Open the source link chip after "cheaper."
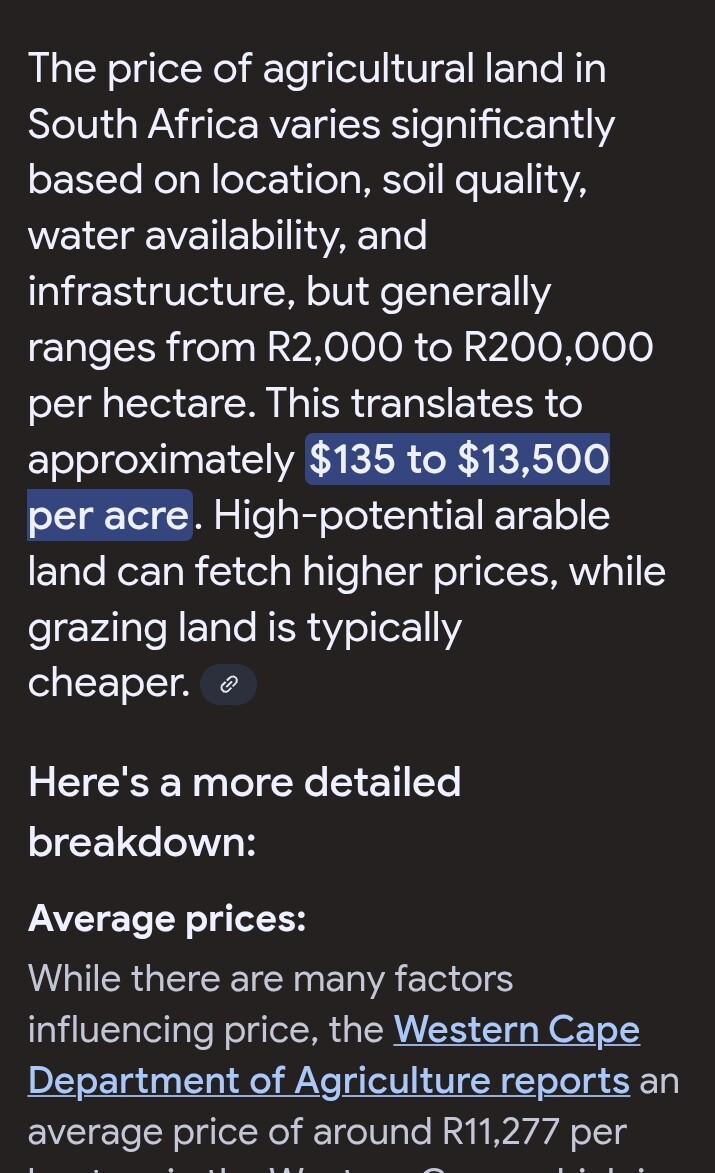 [228, 685]
